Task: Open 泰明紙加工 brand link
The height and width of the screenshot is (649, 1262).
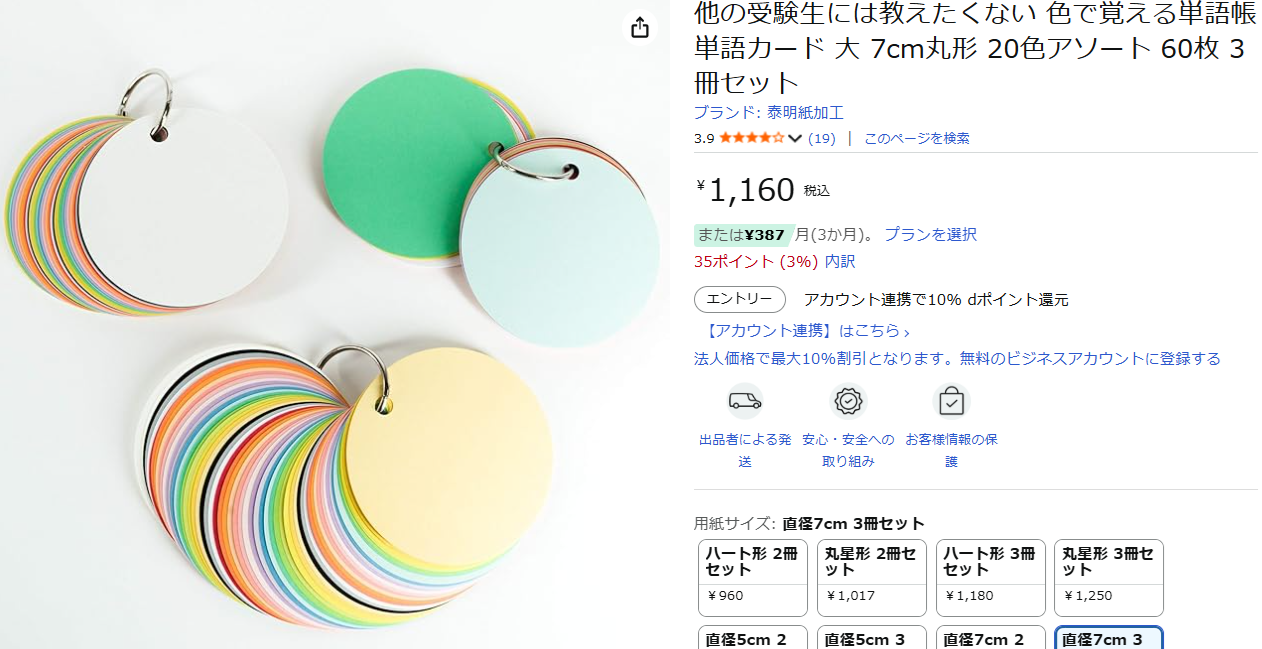Action: click(x=769, y=112)
